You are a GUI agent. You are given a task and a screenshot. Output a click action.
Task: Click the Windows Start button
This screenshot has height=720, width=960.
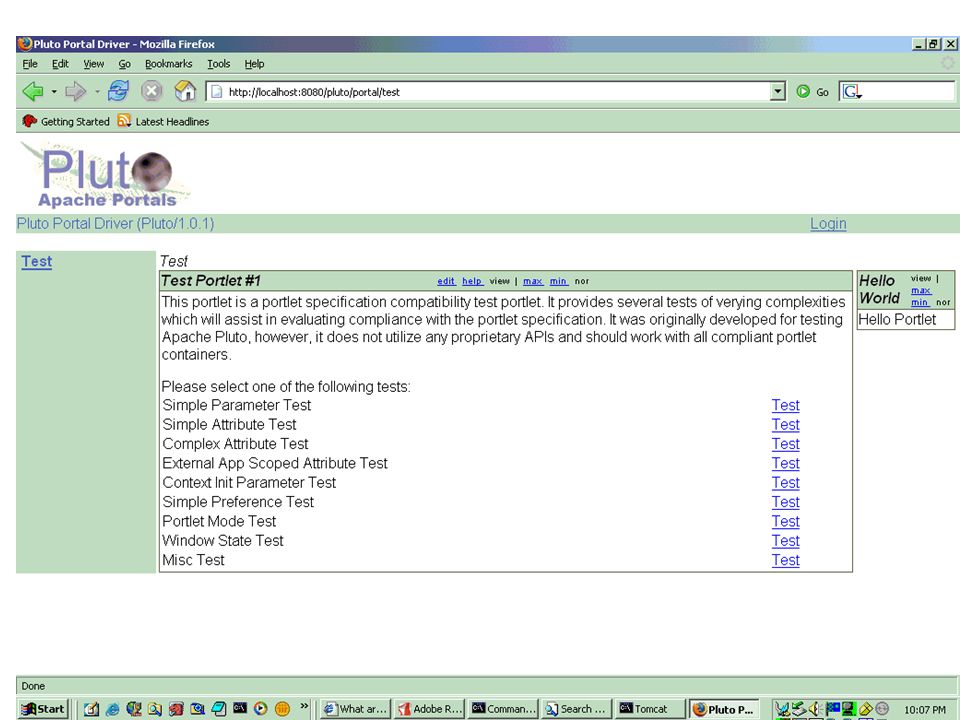pos(43,709)
